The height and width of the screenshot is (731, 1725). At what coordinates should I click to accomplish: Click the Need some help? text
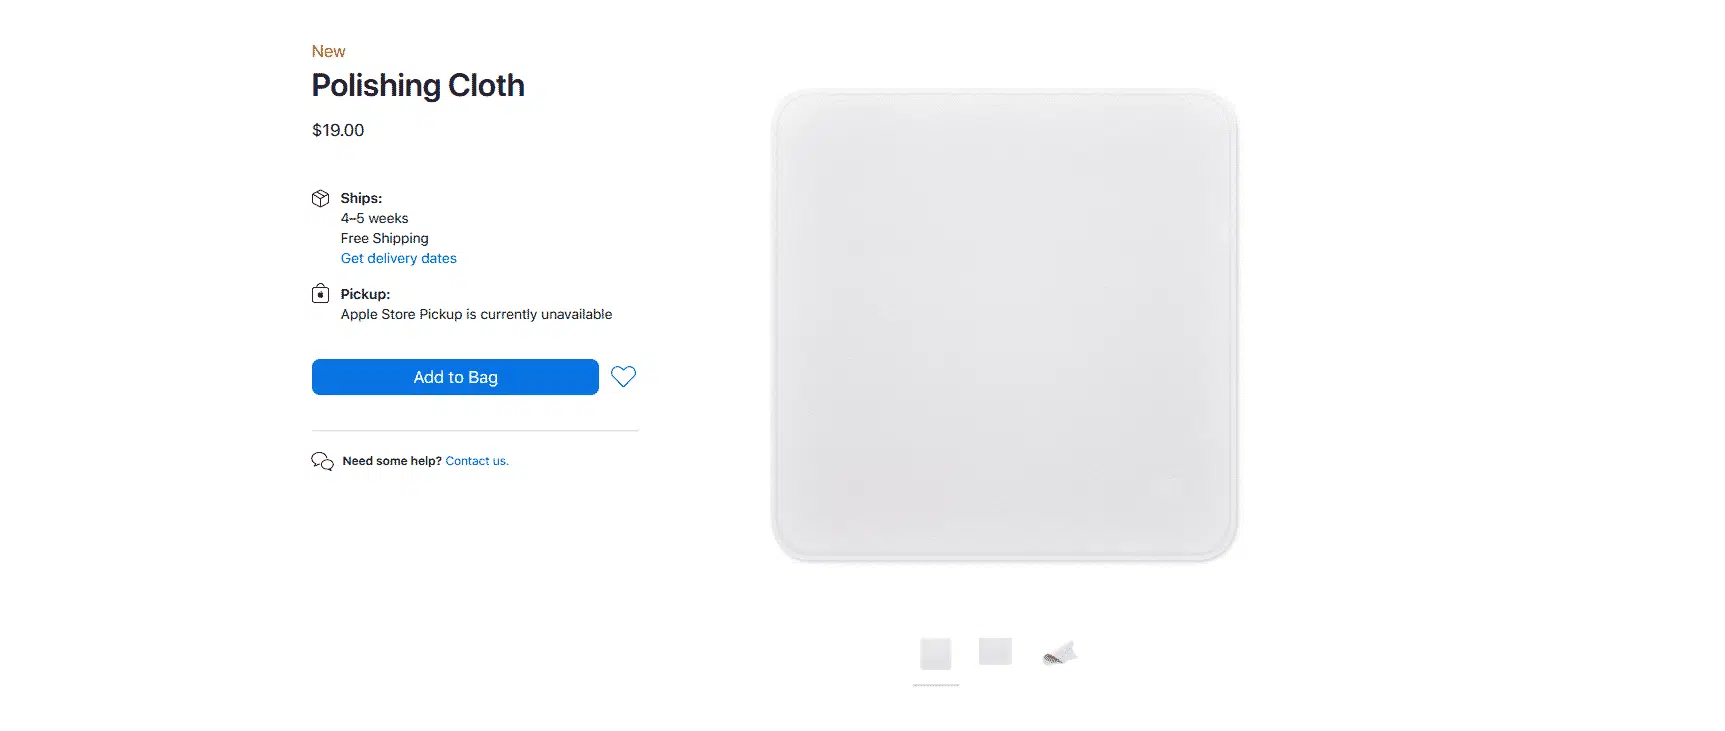(x=392, y=461)
